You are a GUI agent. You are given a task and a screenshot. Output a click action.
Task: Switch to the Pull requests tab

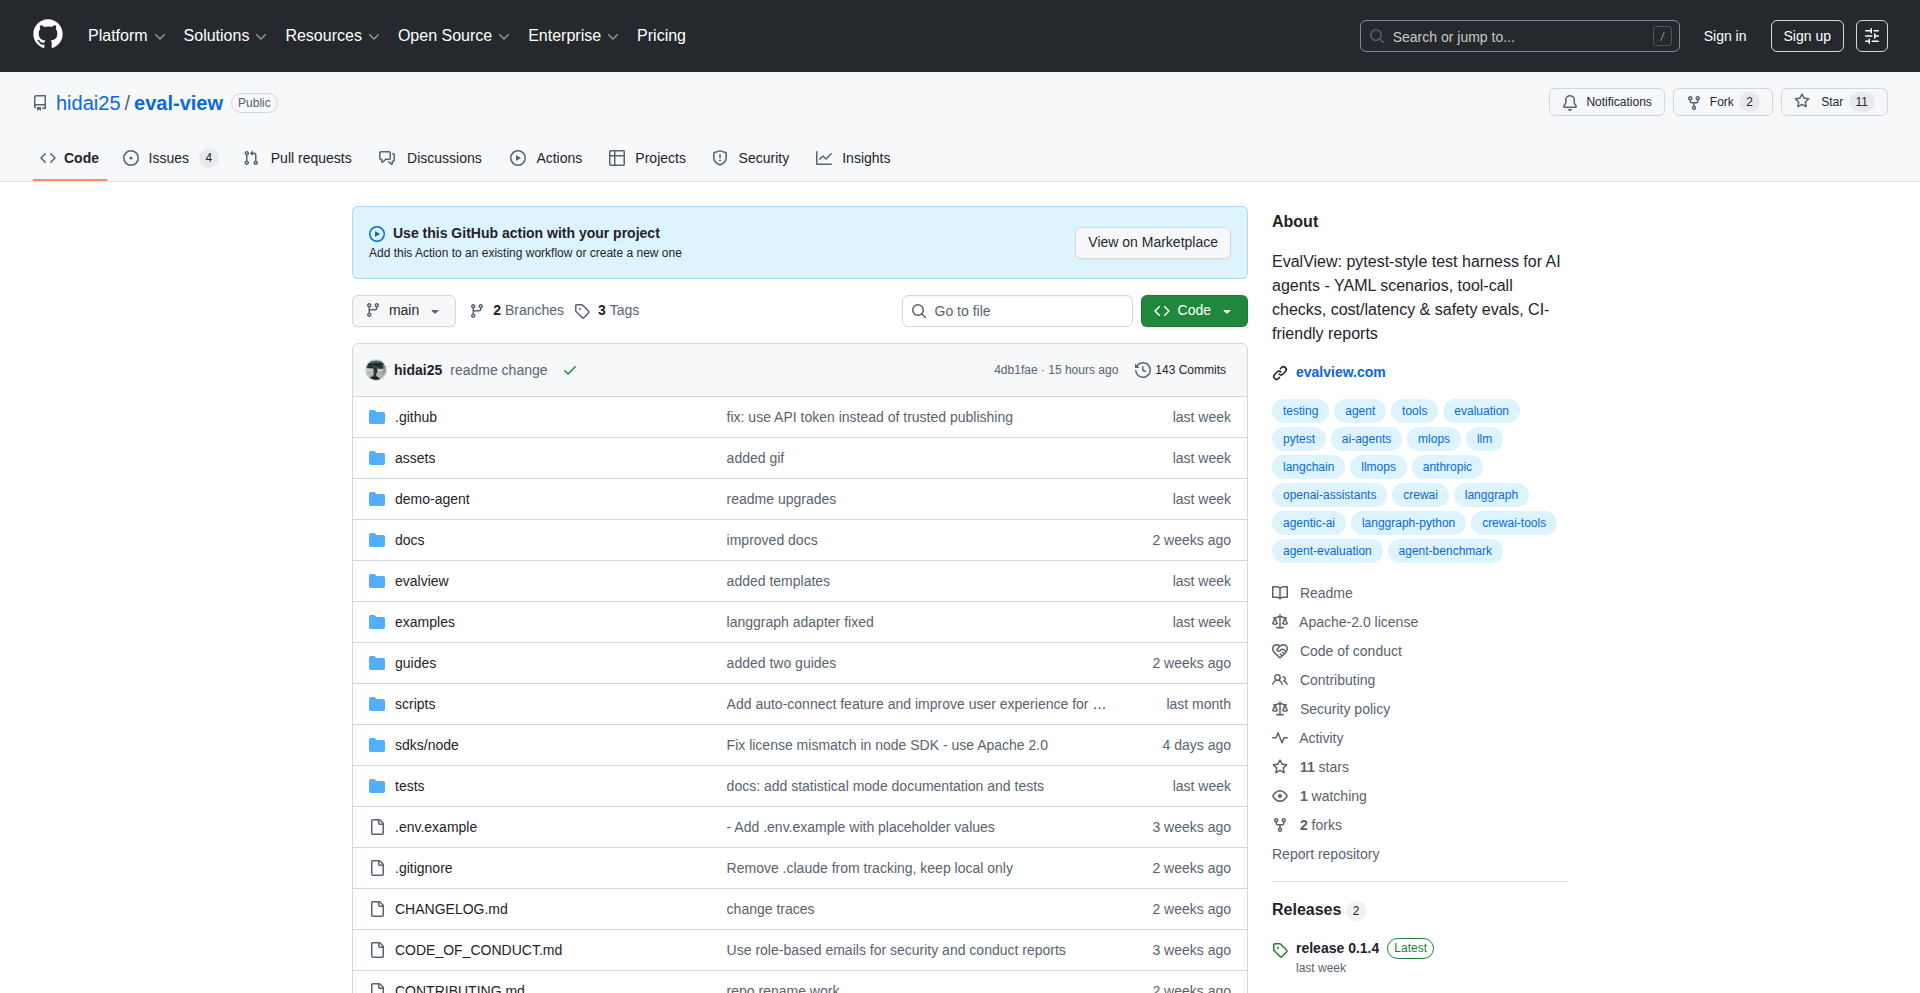[298, 158]
